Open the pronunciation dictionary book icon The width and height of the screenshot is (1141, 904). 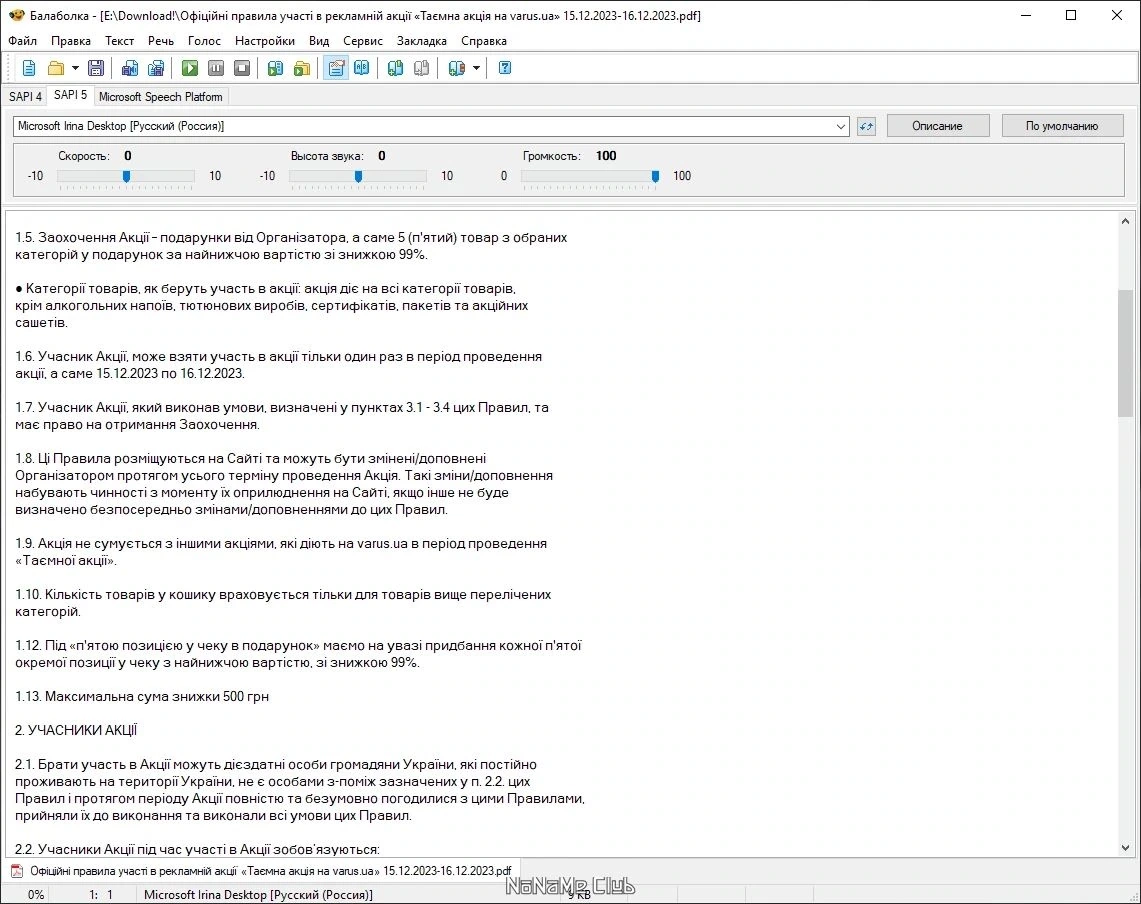click(x=362, y=68)
